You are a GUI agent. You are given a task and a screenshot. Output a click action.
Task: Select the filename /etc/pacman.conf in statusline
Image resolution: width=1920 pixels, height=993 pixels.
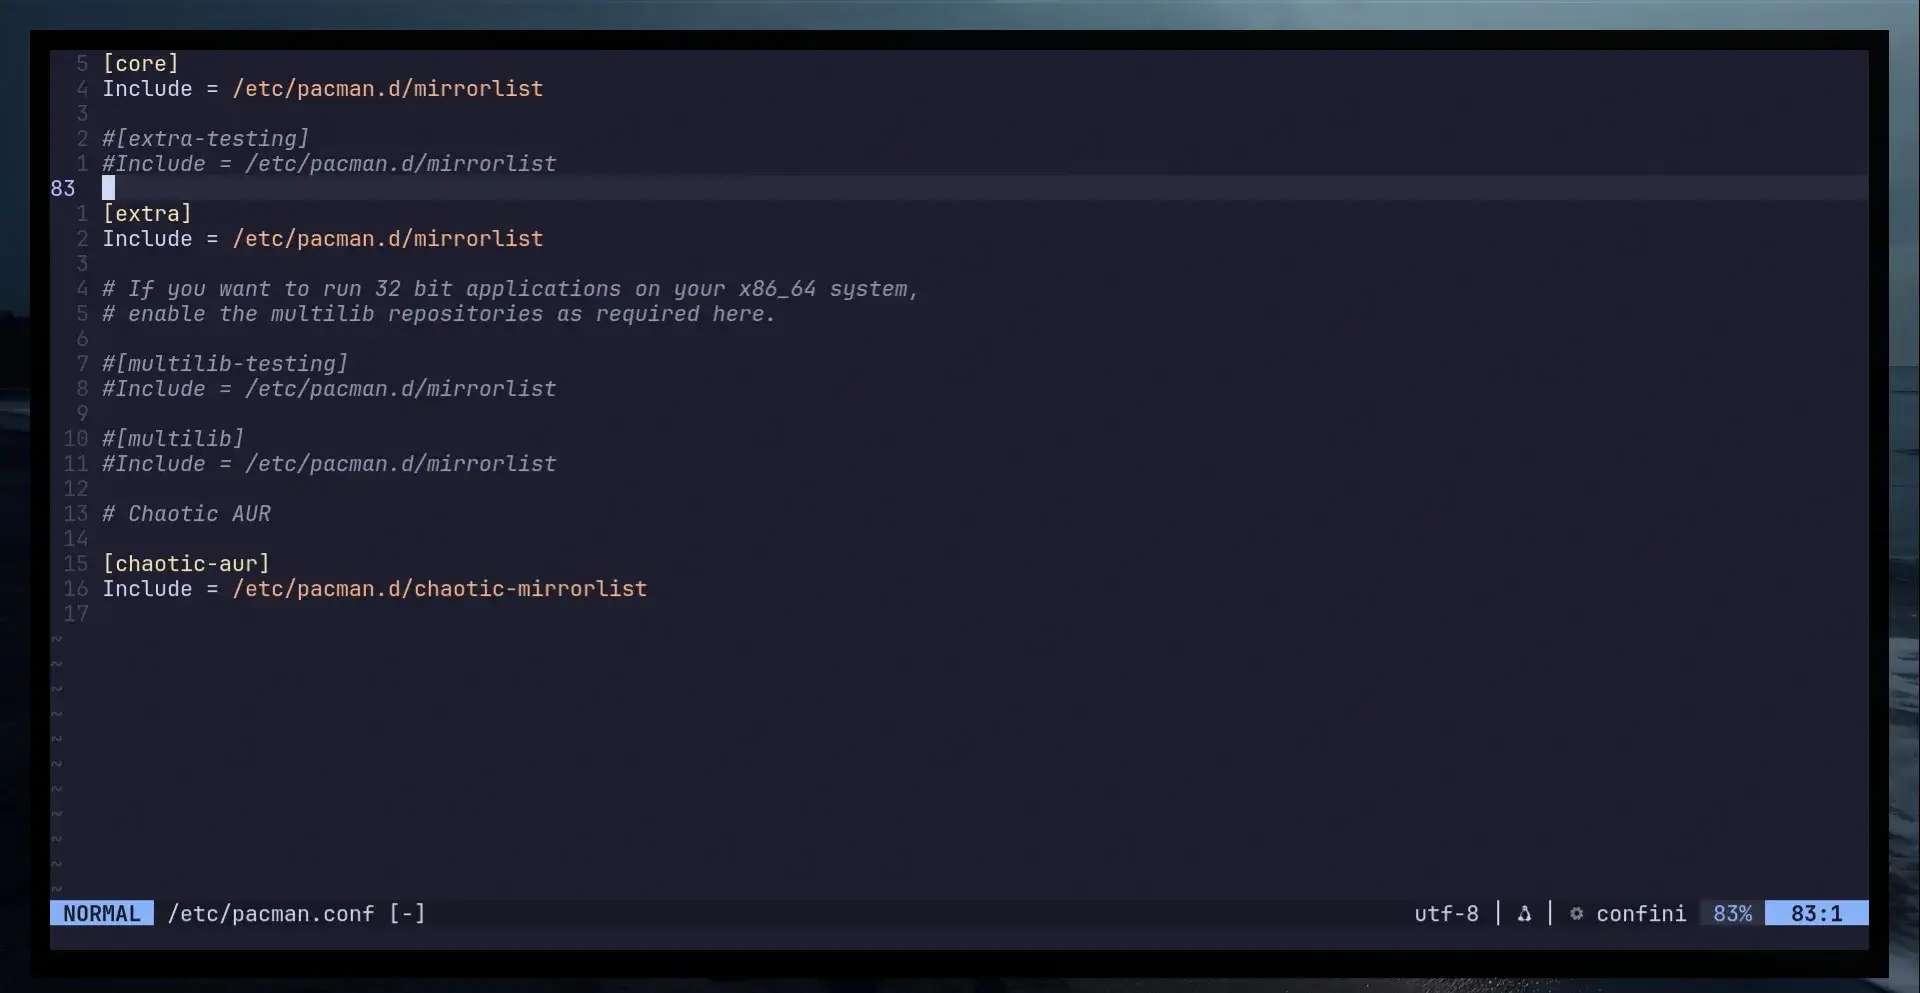pos(270,913)
